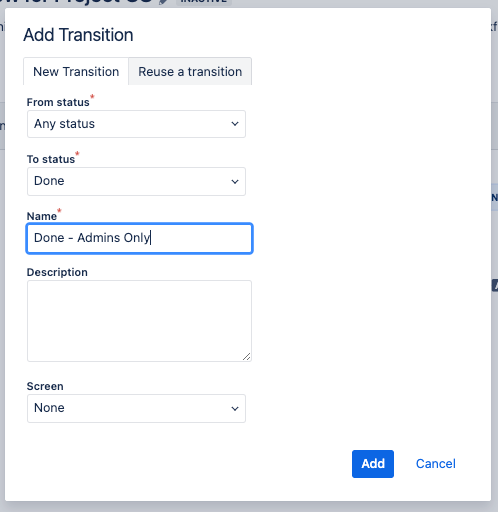Click the From status field label
This screenshot has width=498, height=512.
point(58,102)
